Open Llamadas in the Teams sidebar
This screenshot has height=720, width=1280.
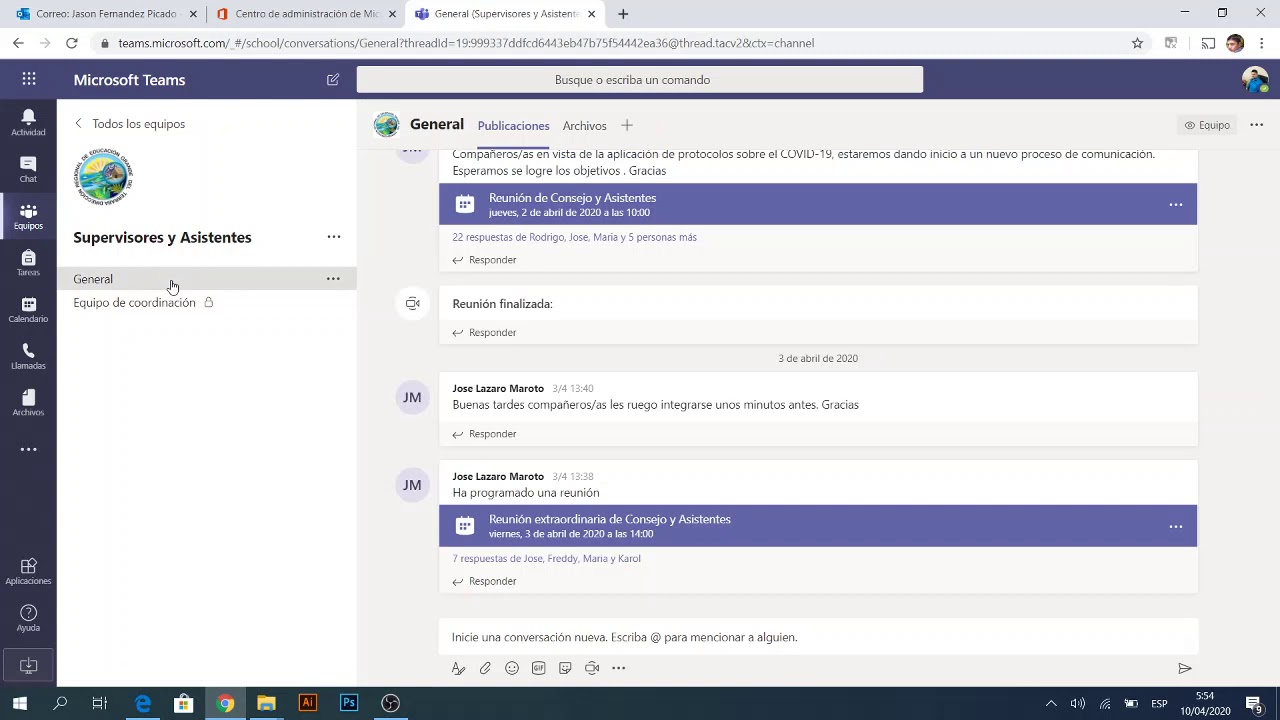[28, 356]
